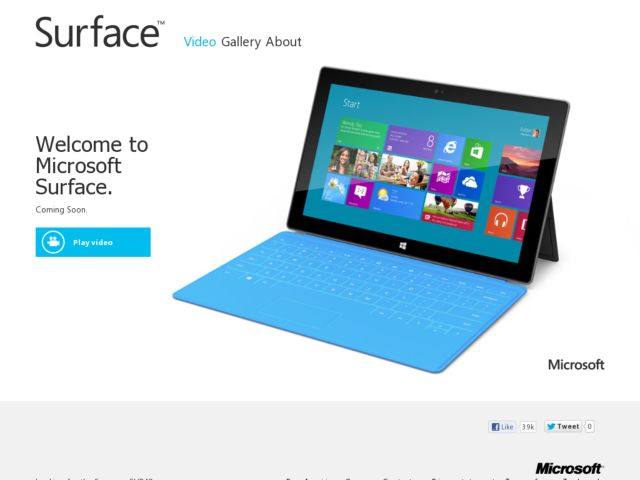Click the Surface logo heading
The height and width of the screenshot is (480, 640).
(x=99, y=32)
